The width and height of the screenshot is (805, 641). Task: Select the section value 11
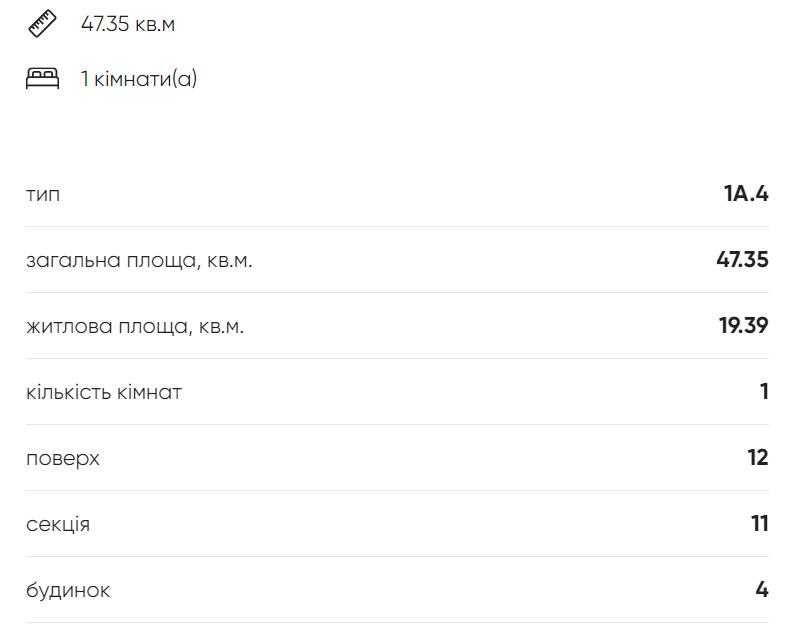(x=758, y=524)
